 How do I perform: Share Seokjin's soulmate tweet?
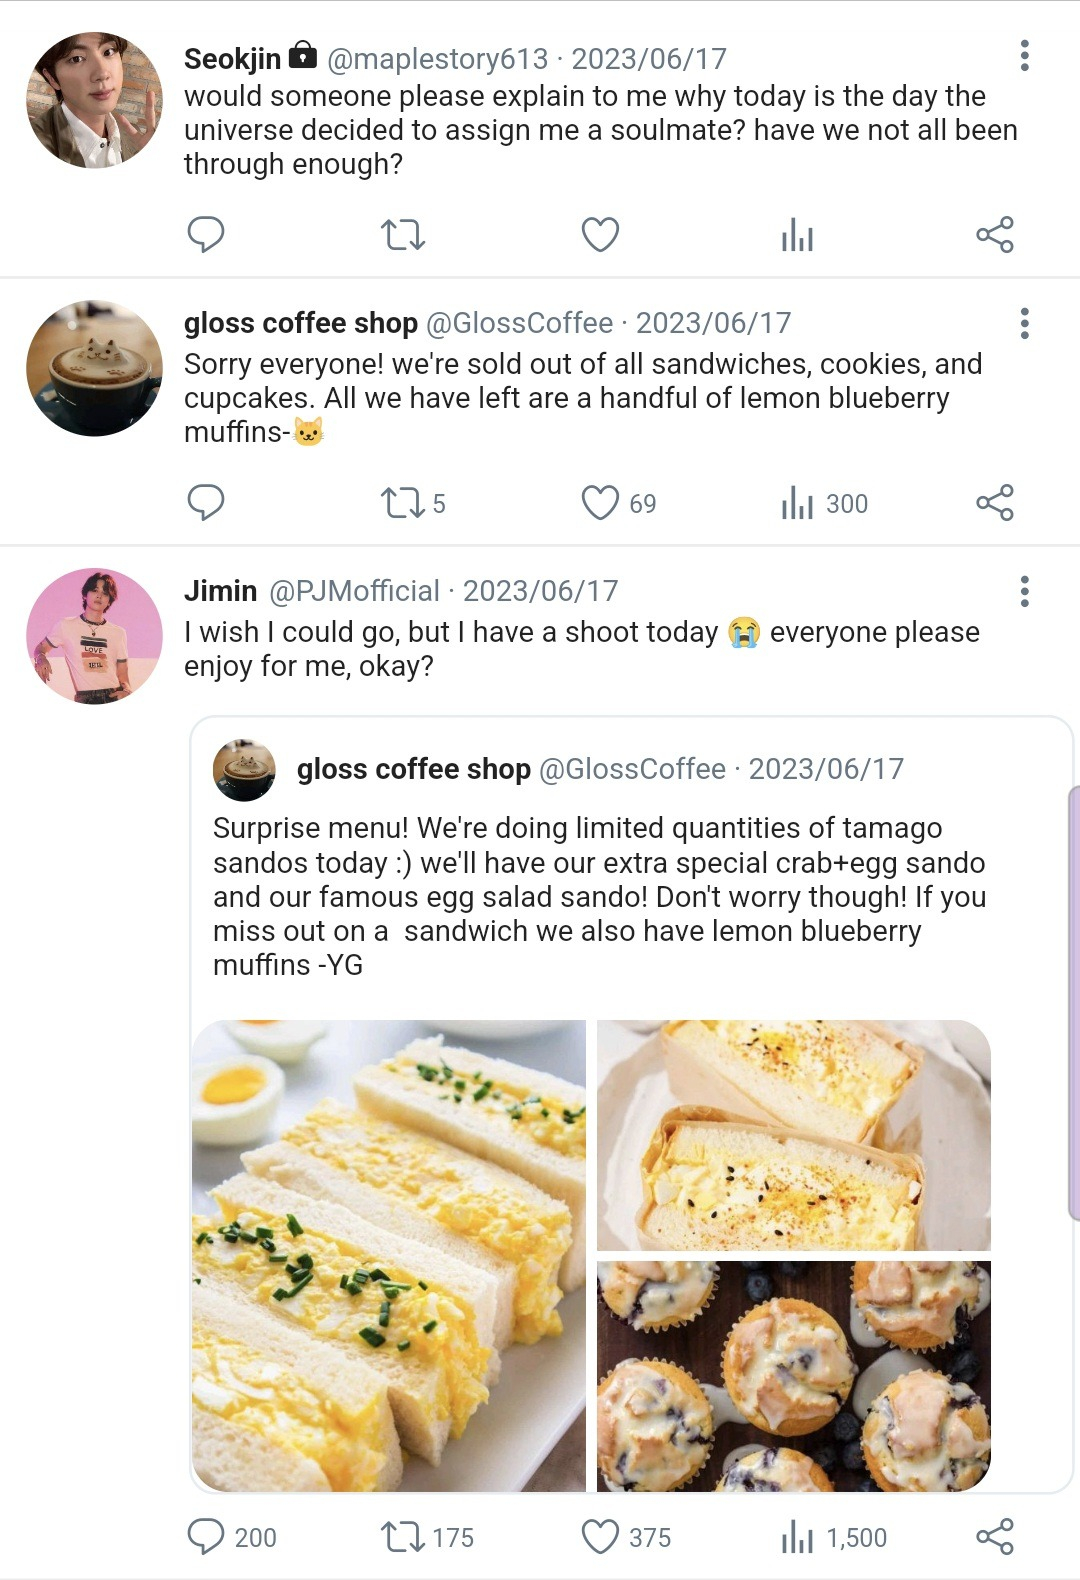coord(995,235)
